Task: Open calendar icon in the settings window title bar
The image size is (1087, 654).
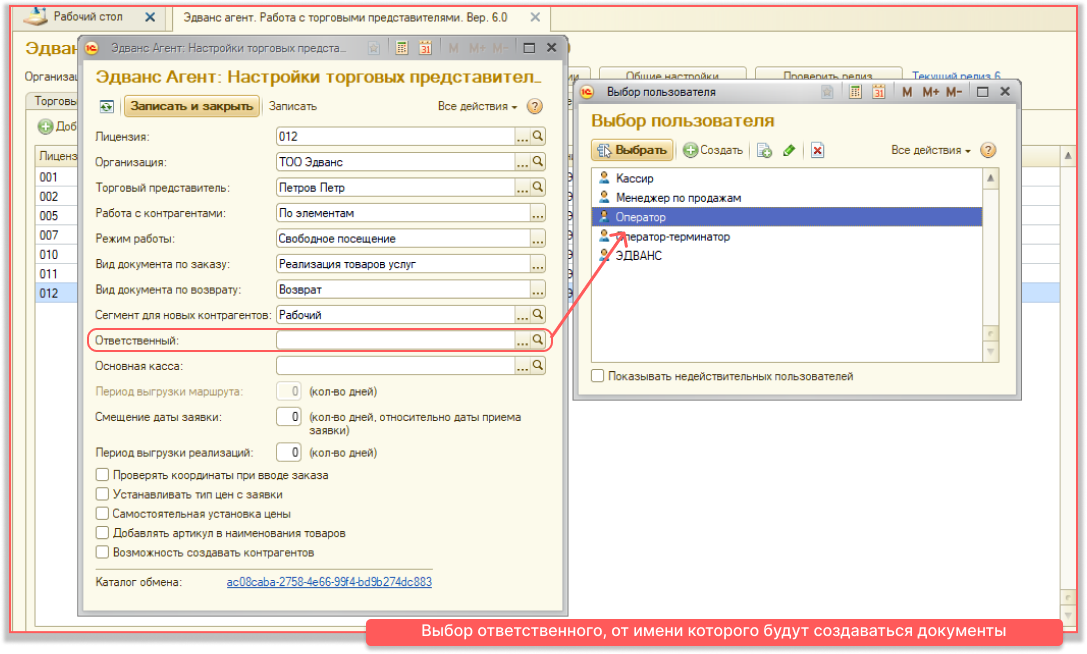Action: click(425, 48)
